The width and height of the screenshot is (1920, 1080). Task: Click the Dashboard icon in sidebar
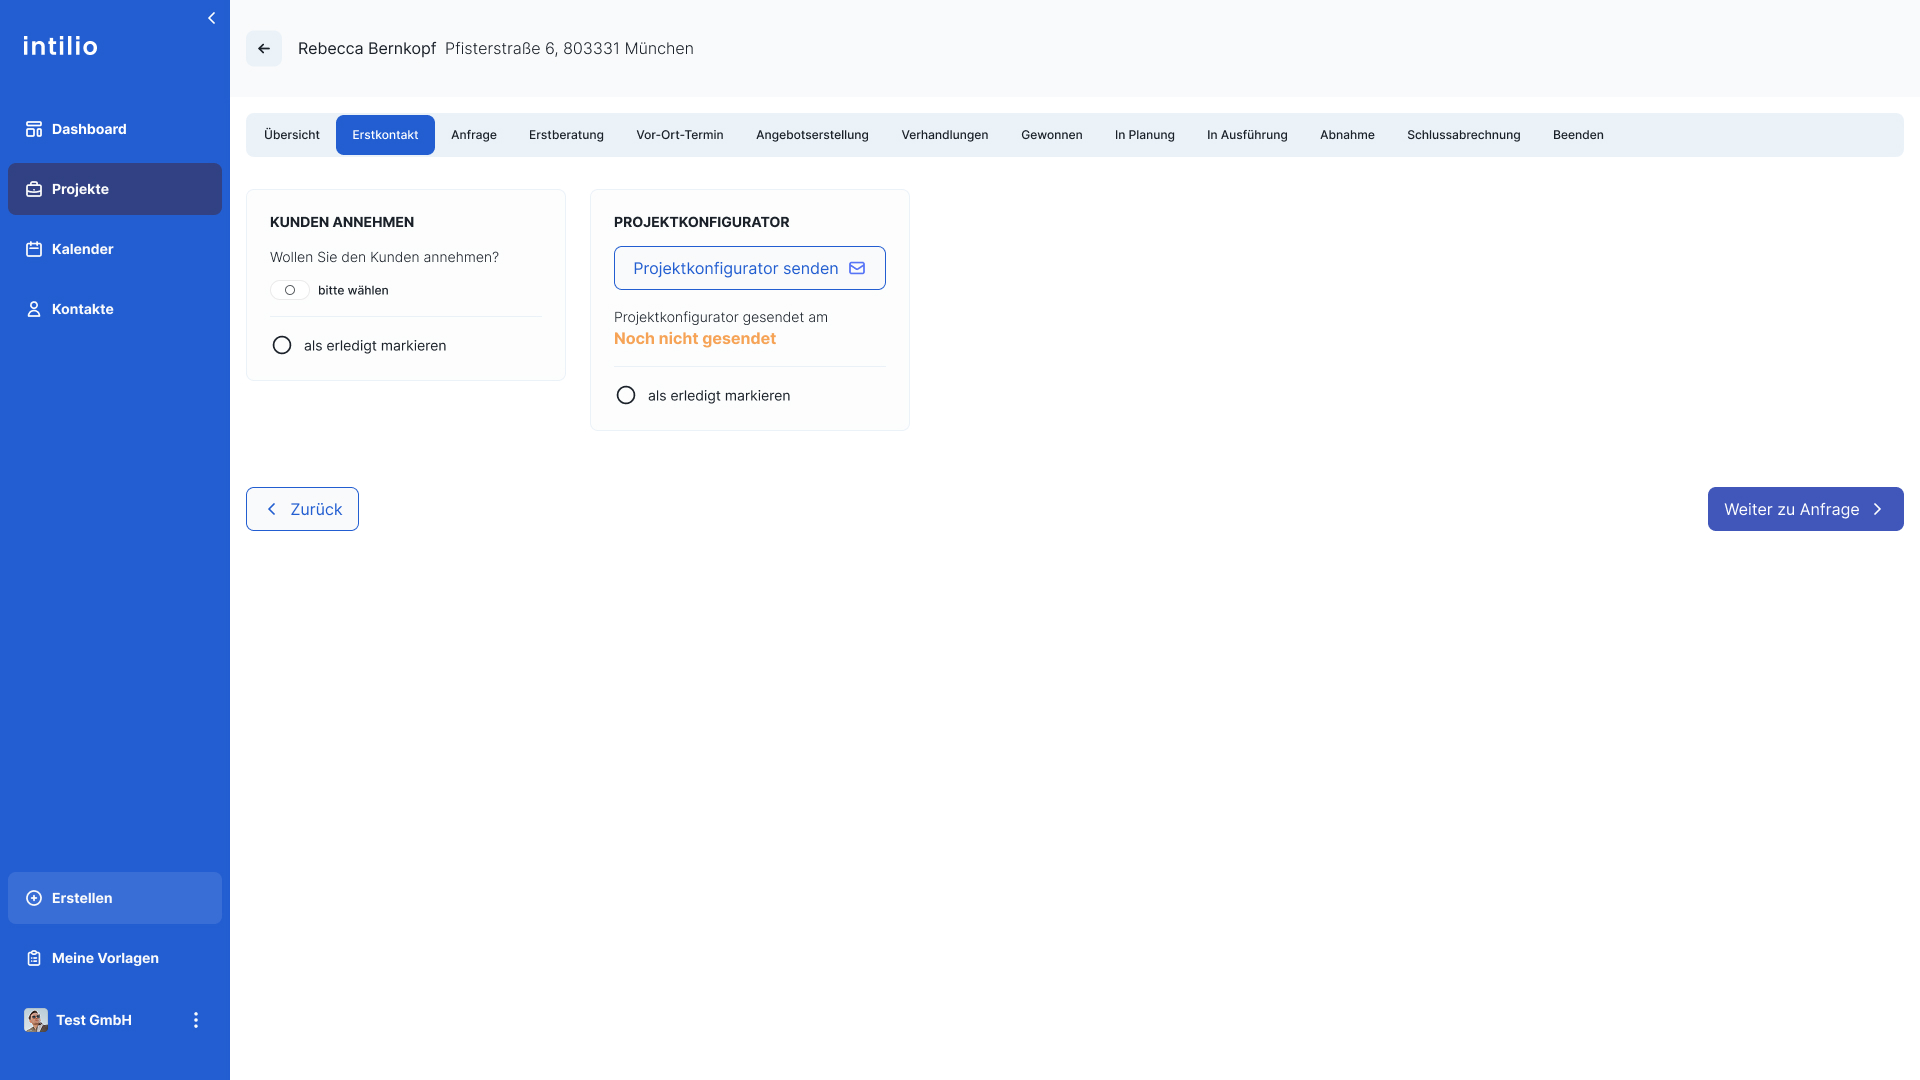[34, 129]
